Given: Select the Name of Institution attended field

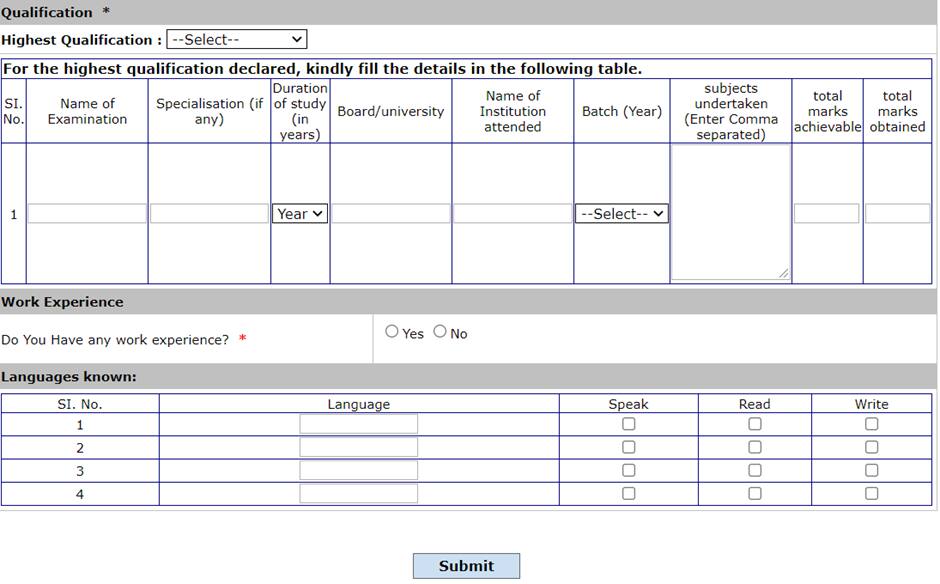Looking at the screenshot, I should [x=513, y=214].
